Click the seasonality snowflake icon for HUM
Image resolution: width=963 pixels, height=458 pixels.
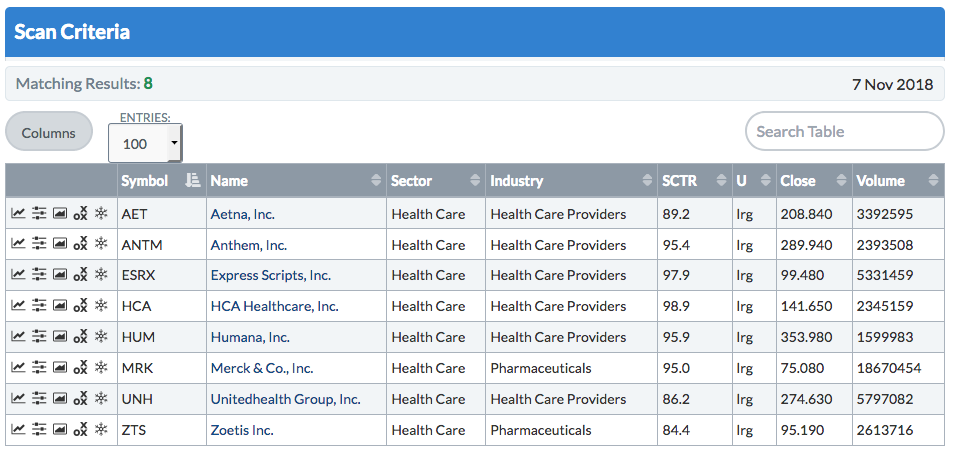101,338
